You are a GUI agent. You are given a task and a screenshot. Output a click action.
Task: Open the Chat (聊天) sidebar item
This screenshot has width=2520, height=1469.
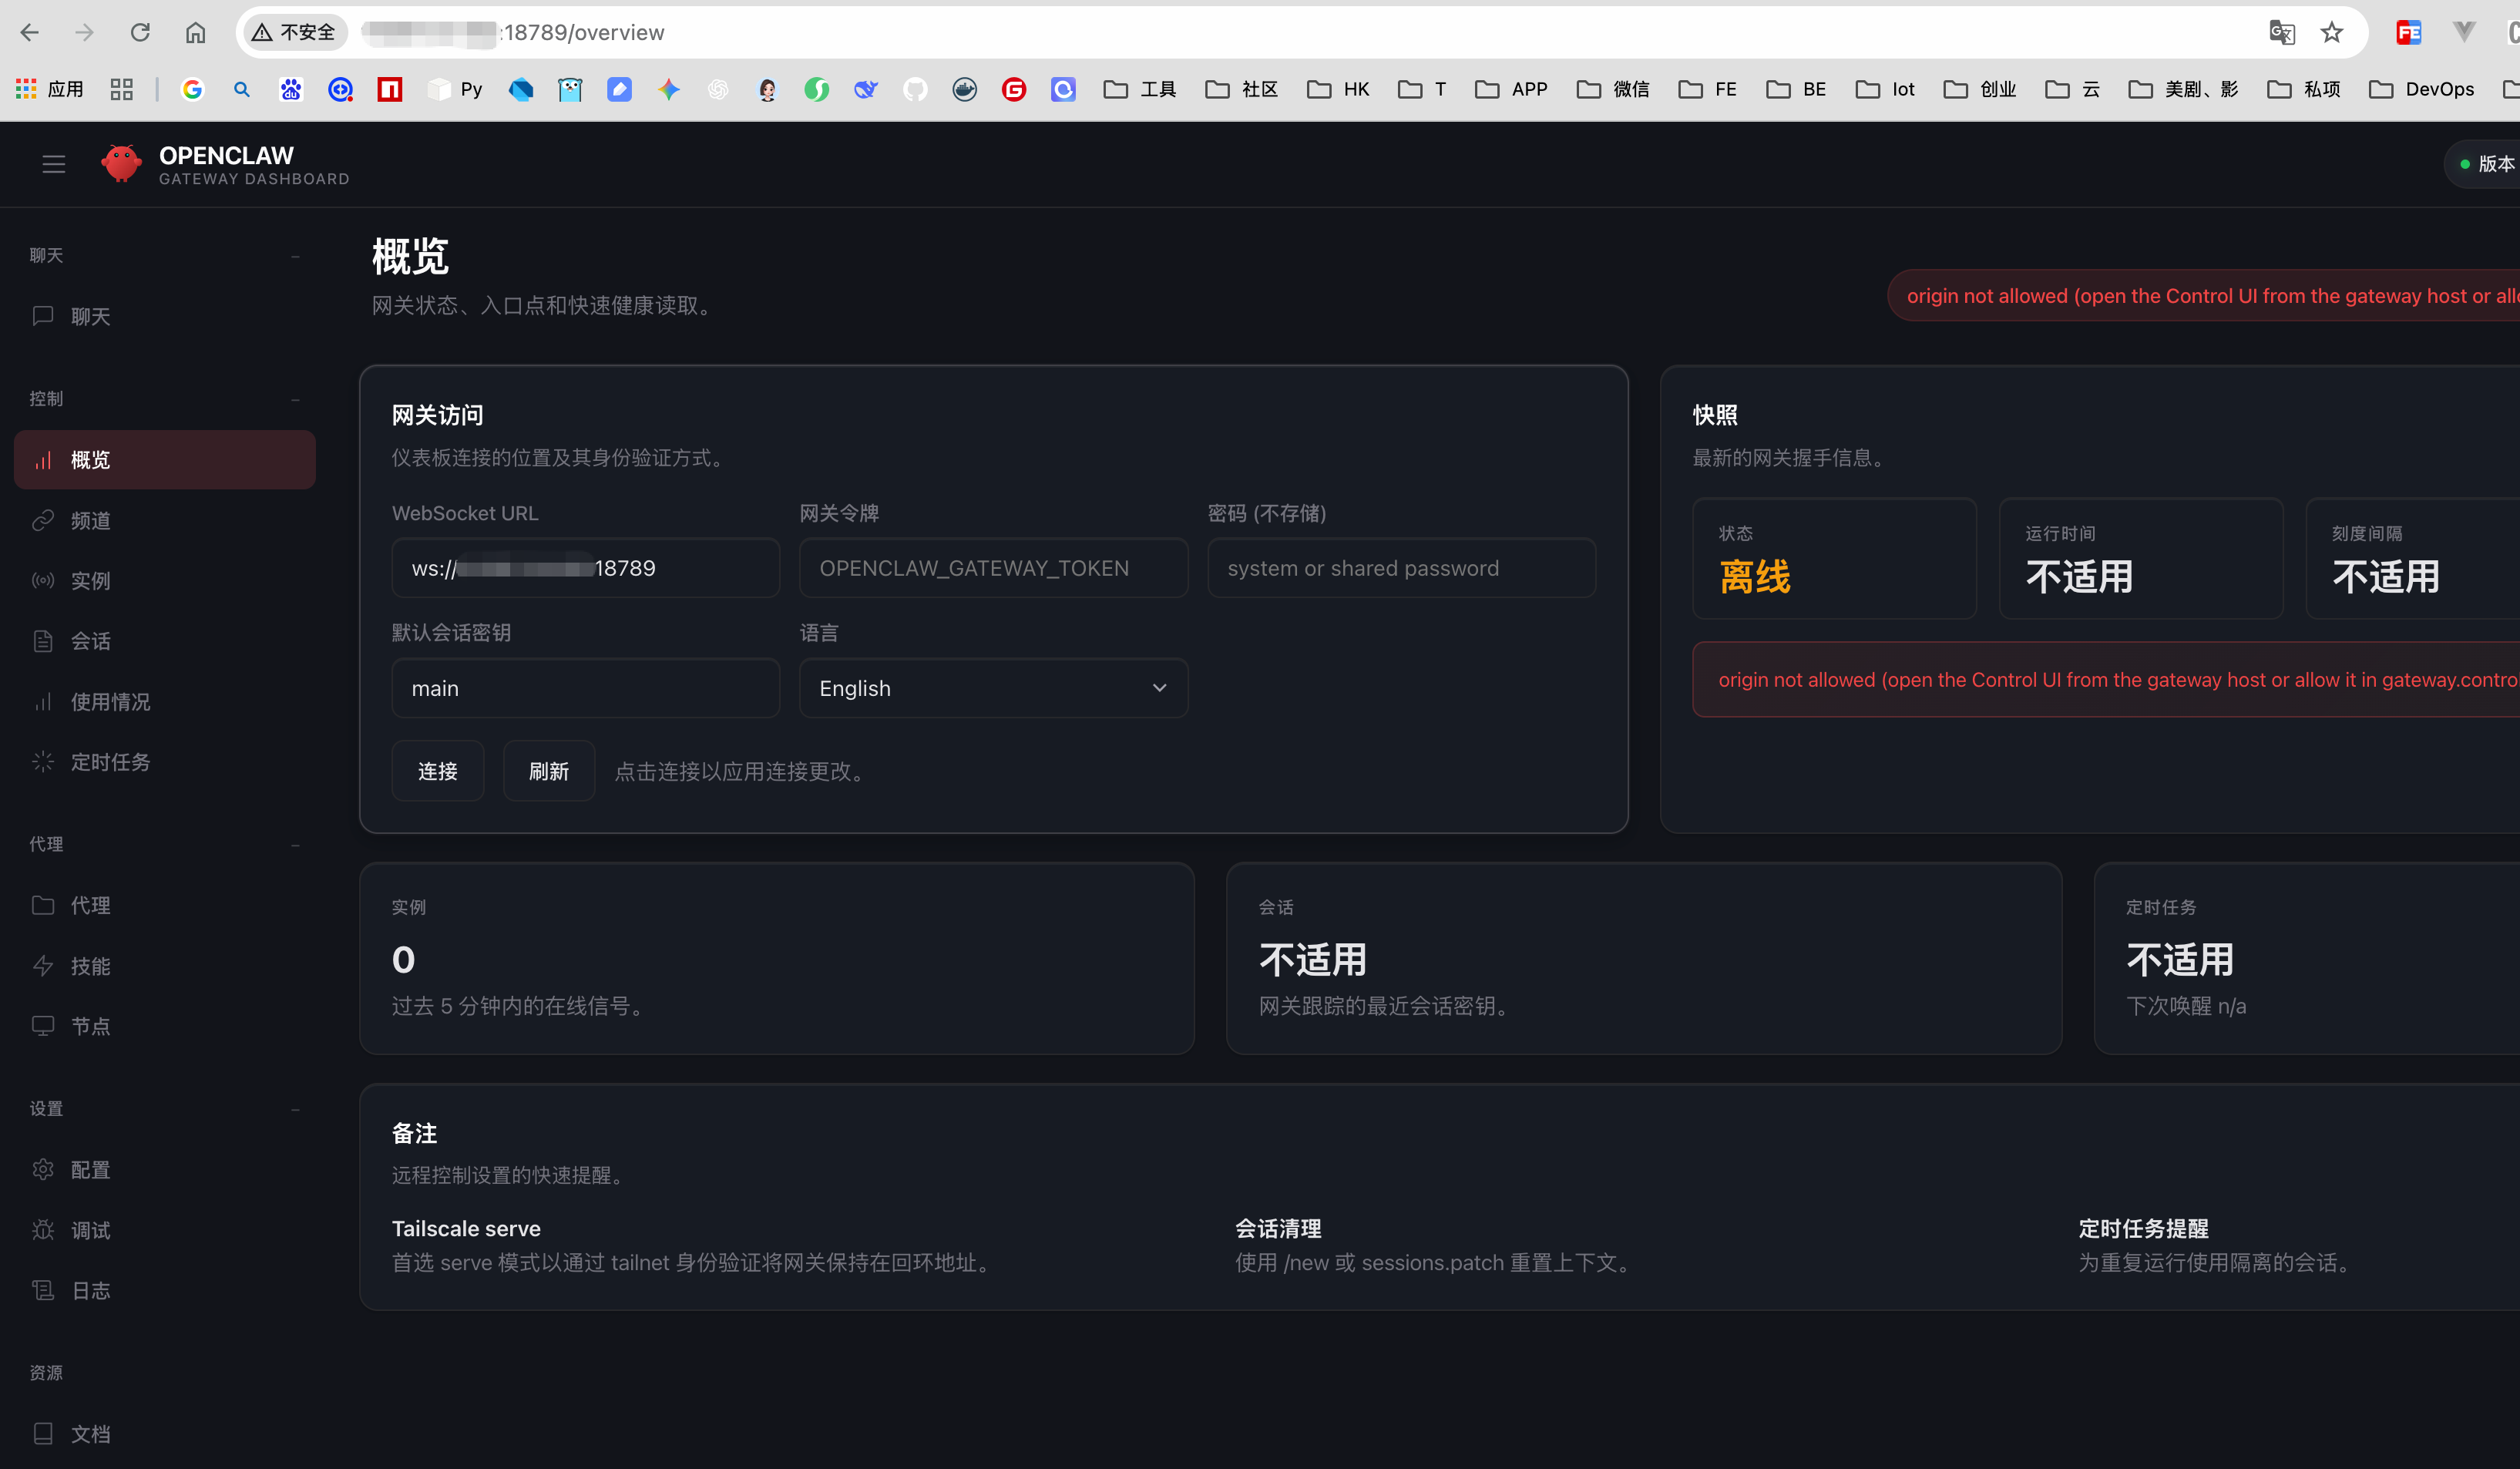90,317
